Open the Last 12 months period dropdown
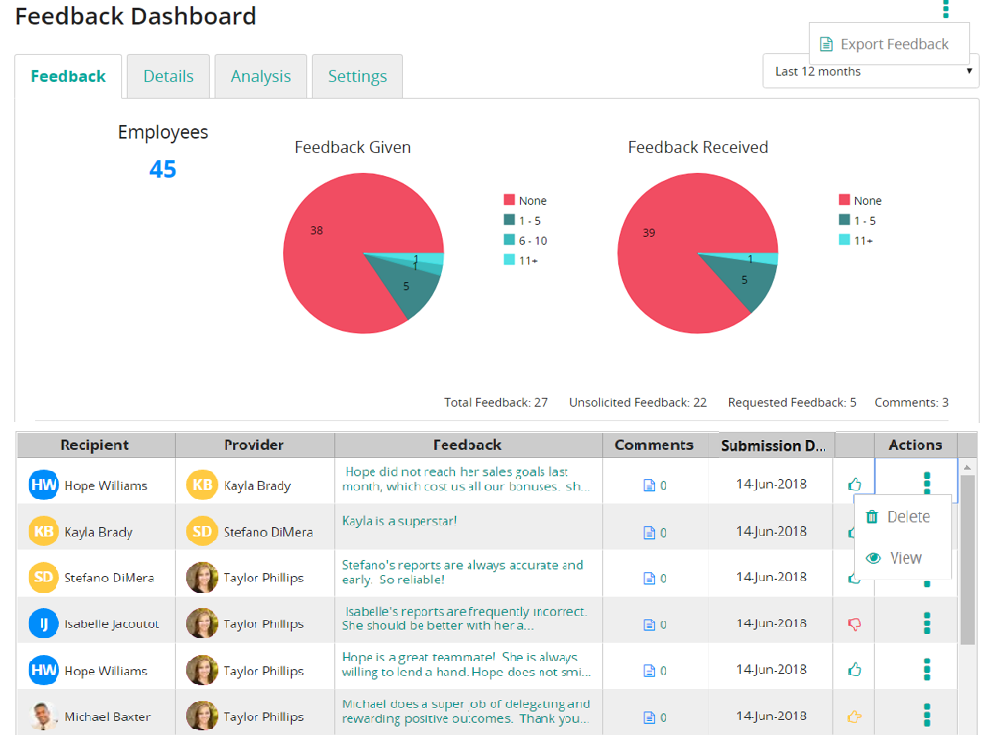Screen dimensions: 982x738 (x=871, y=71)
